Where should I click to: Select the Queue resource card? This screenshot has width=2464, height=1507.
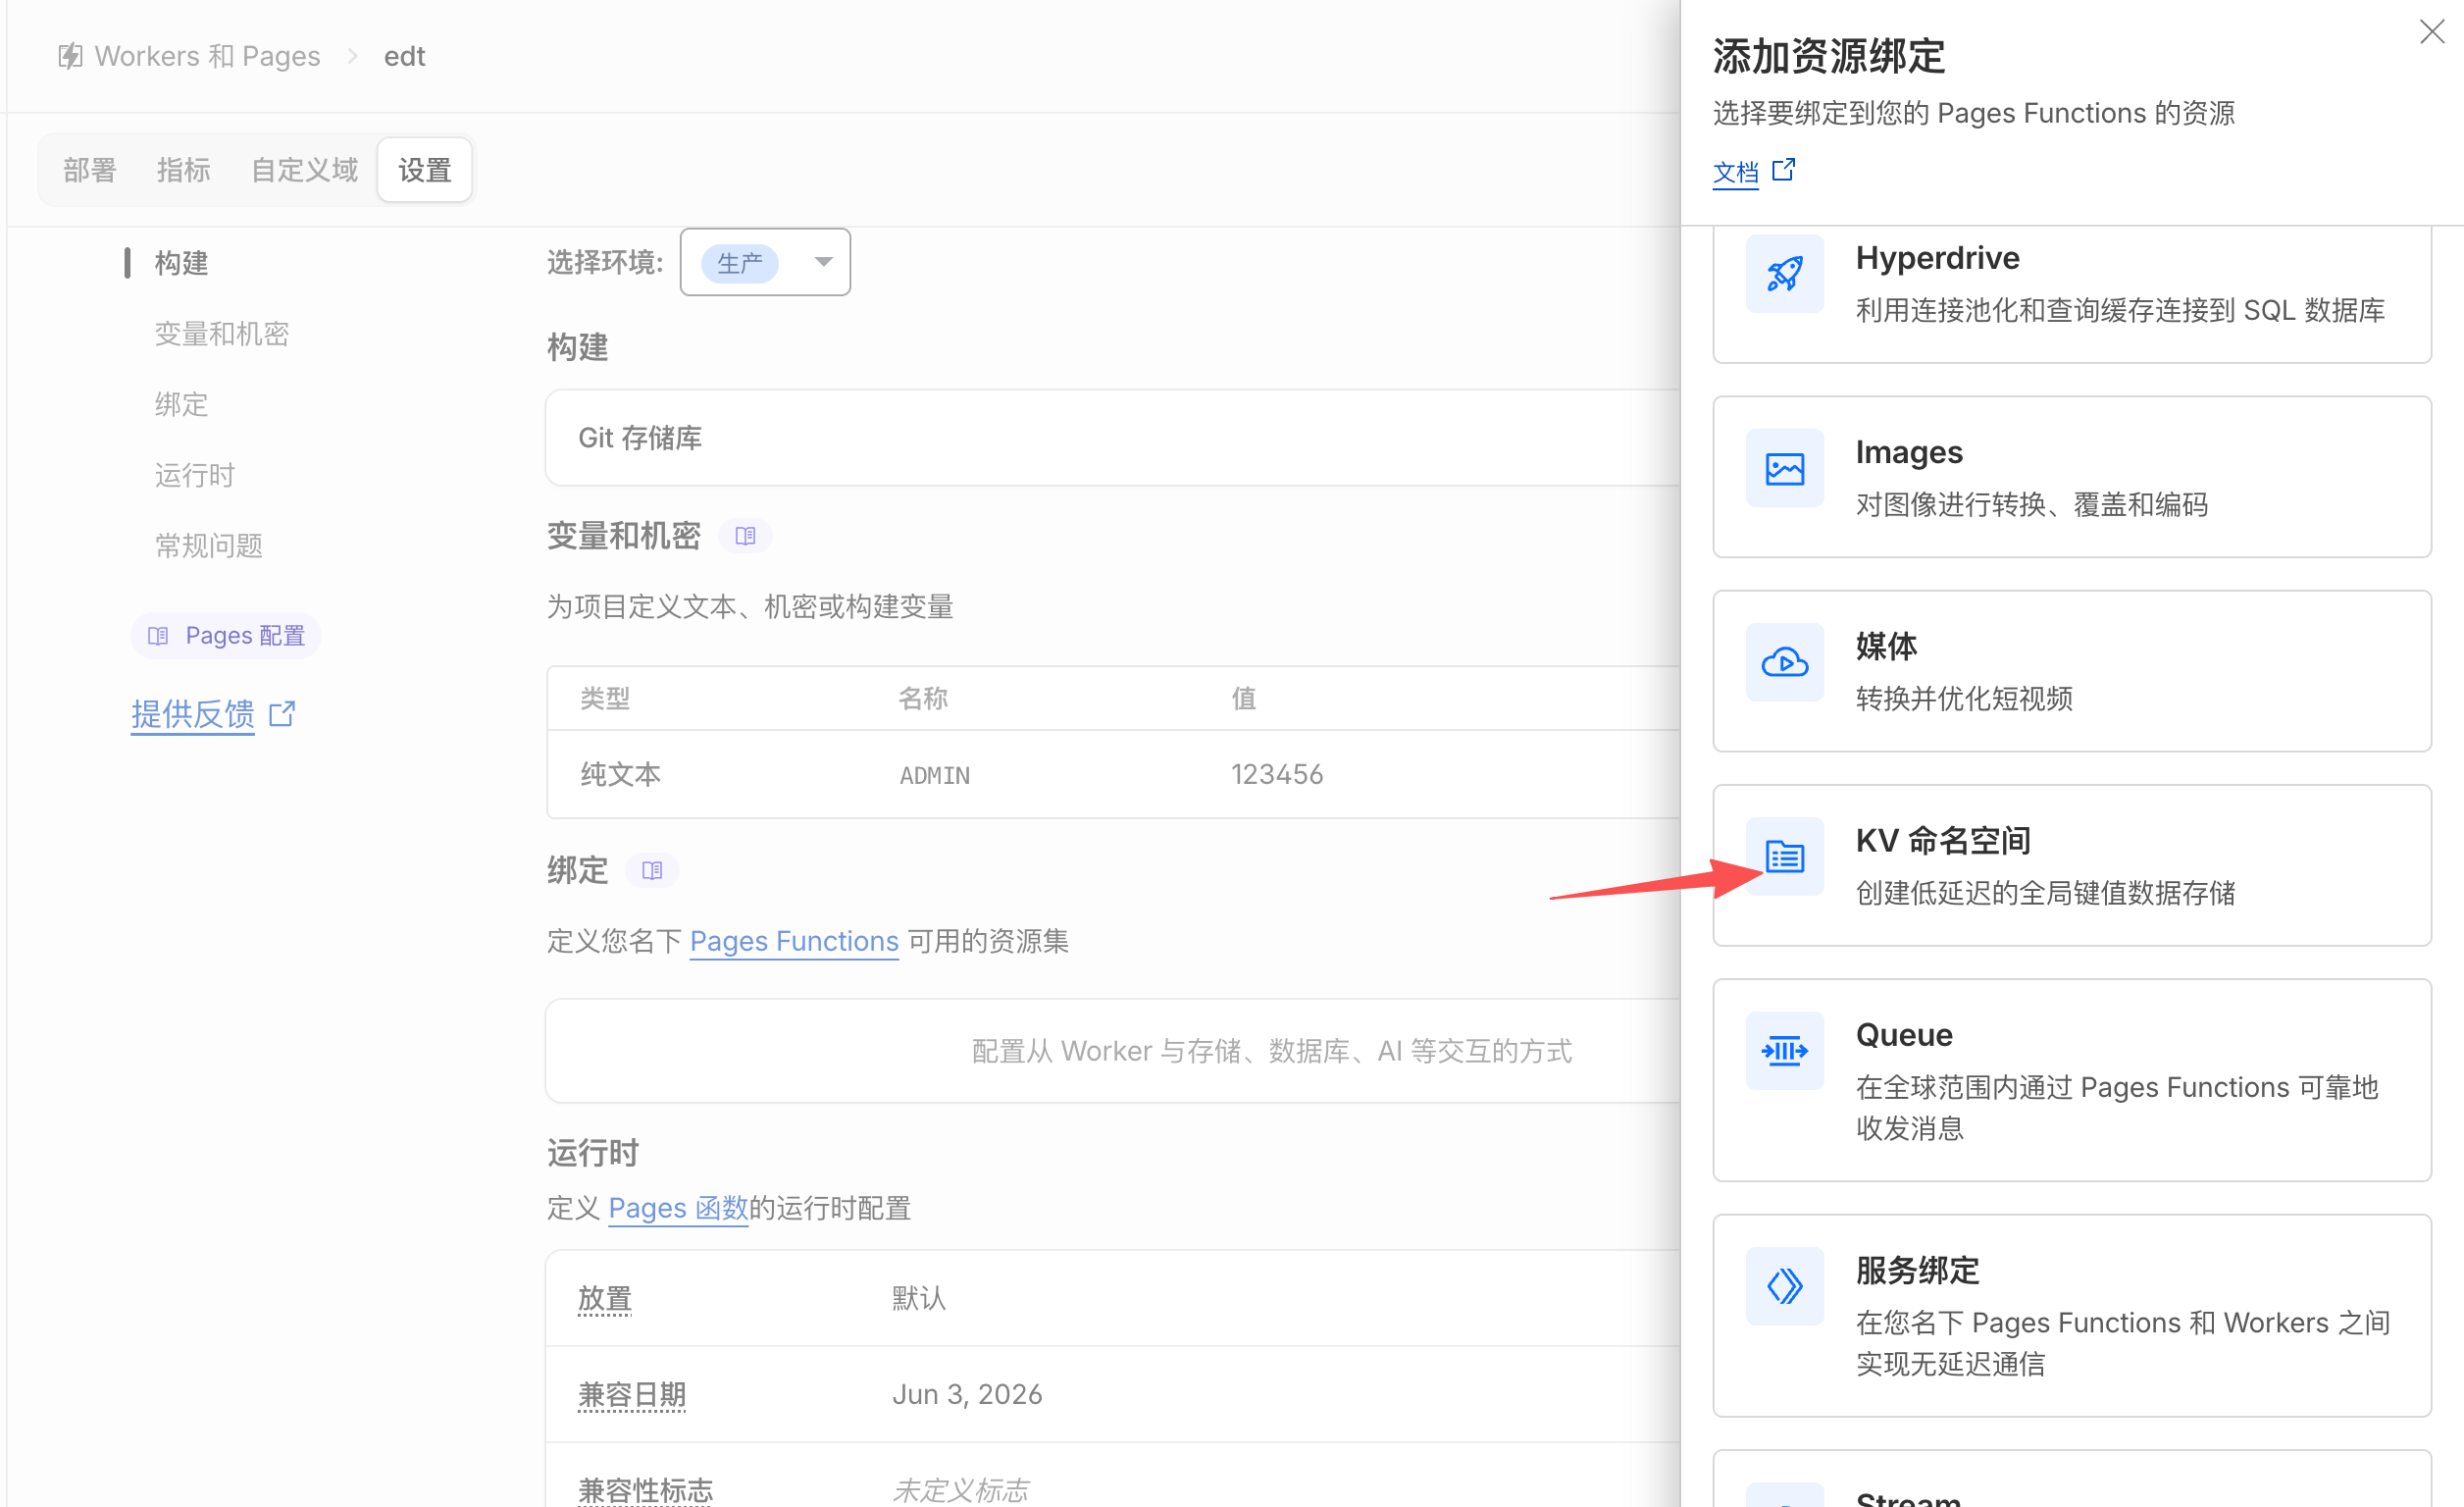coord(2072,1080)
